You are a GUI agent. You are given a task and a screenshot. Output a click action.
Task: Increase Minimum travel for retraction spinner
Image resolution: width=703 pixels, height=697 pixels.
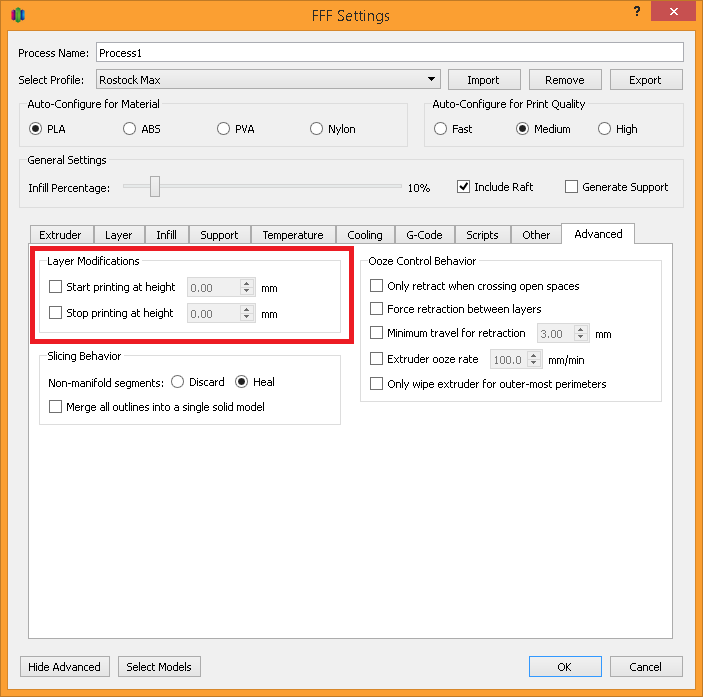pos(584,329)
